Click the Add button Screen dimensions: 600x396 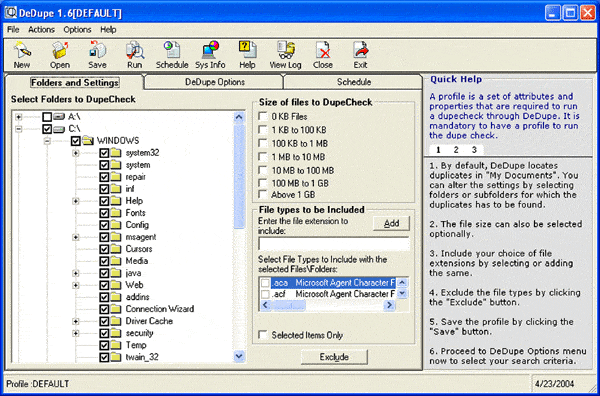coord(391,223)
